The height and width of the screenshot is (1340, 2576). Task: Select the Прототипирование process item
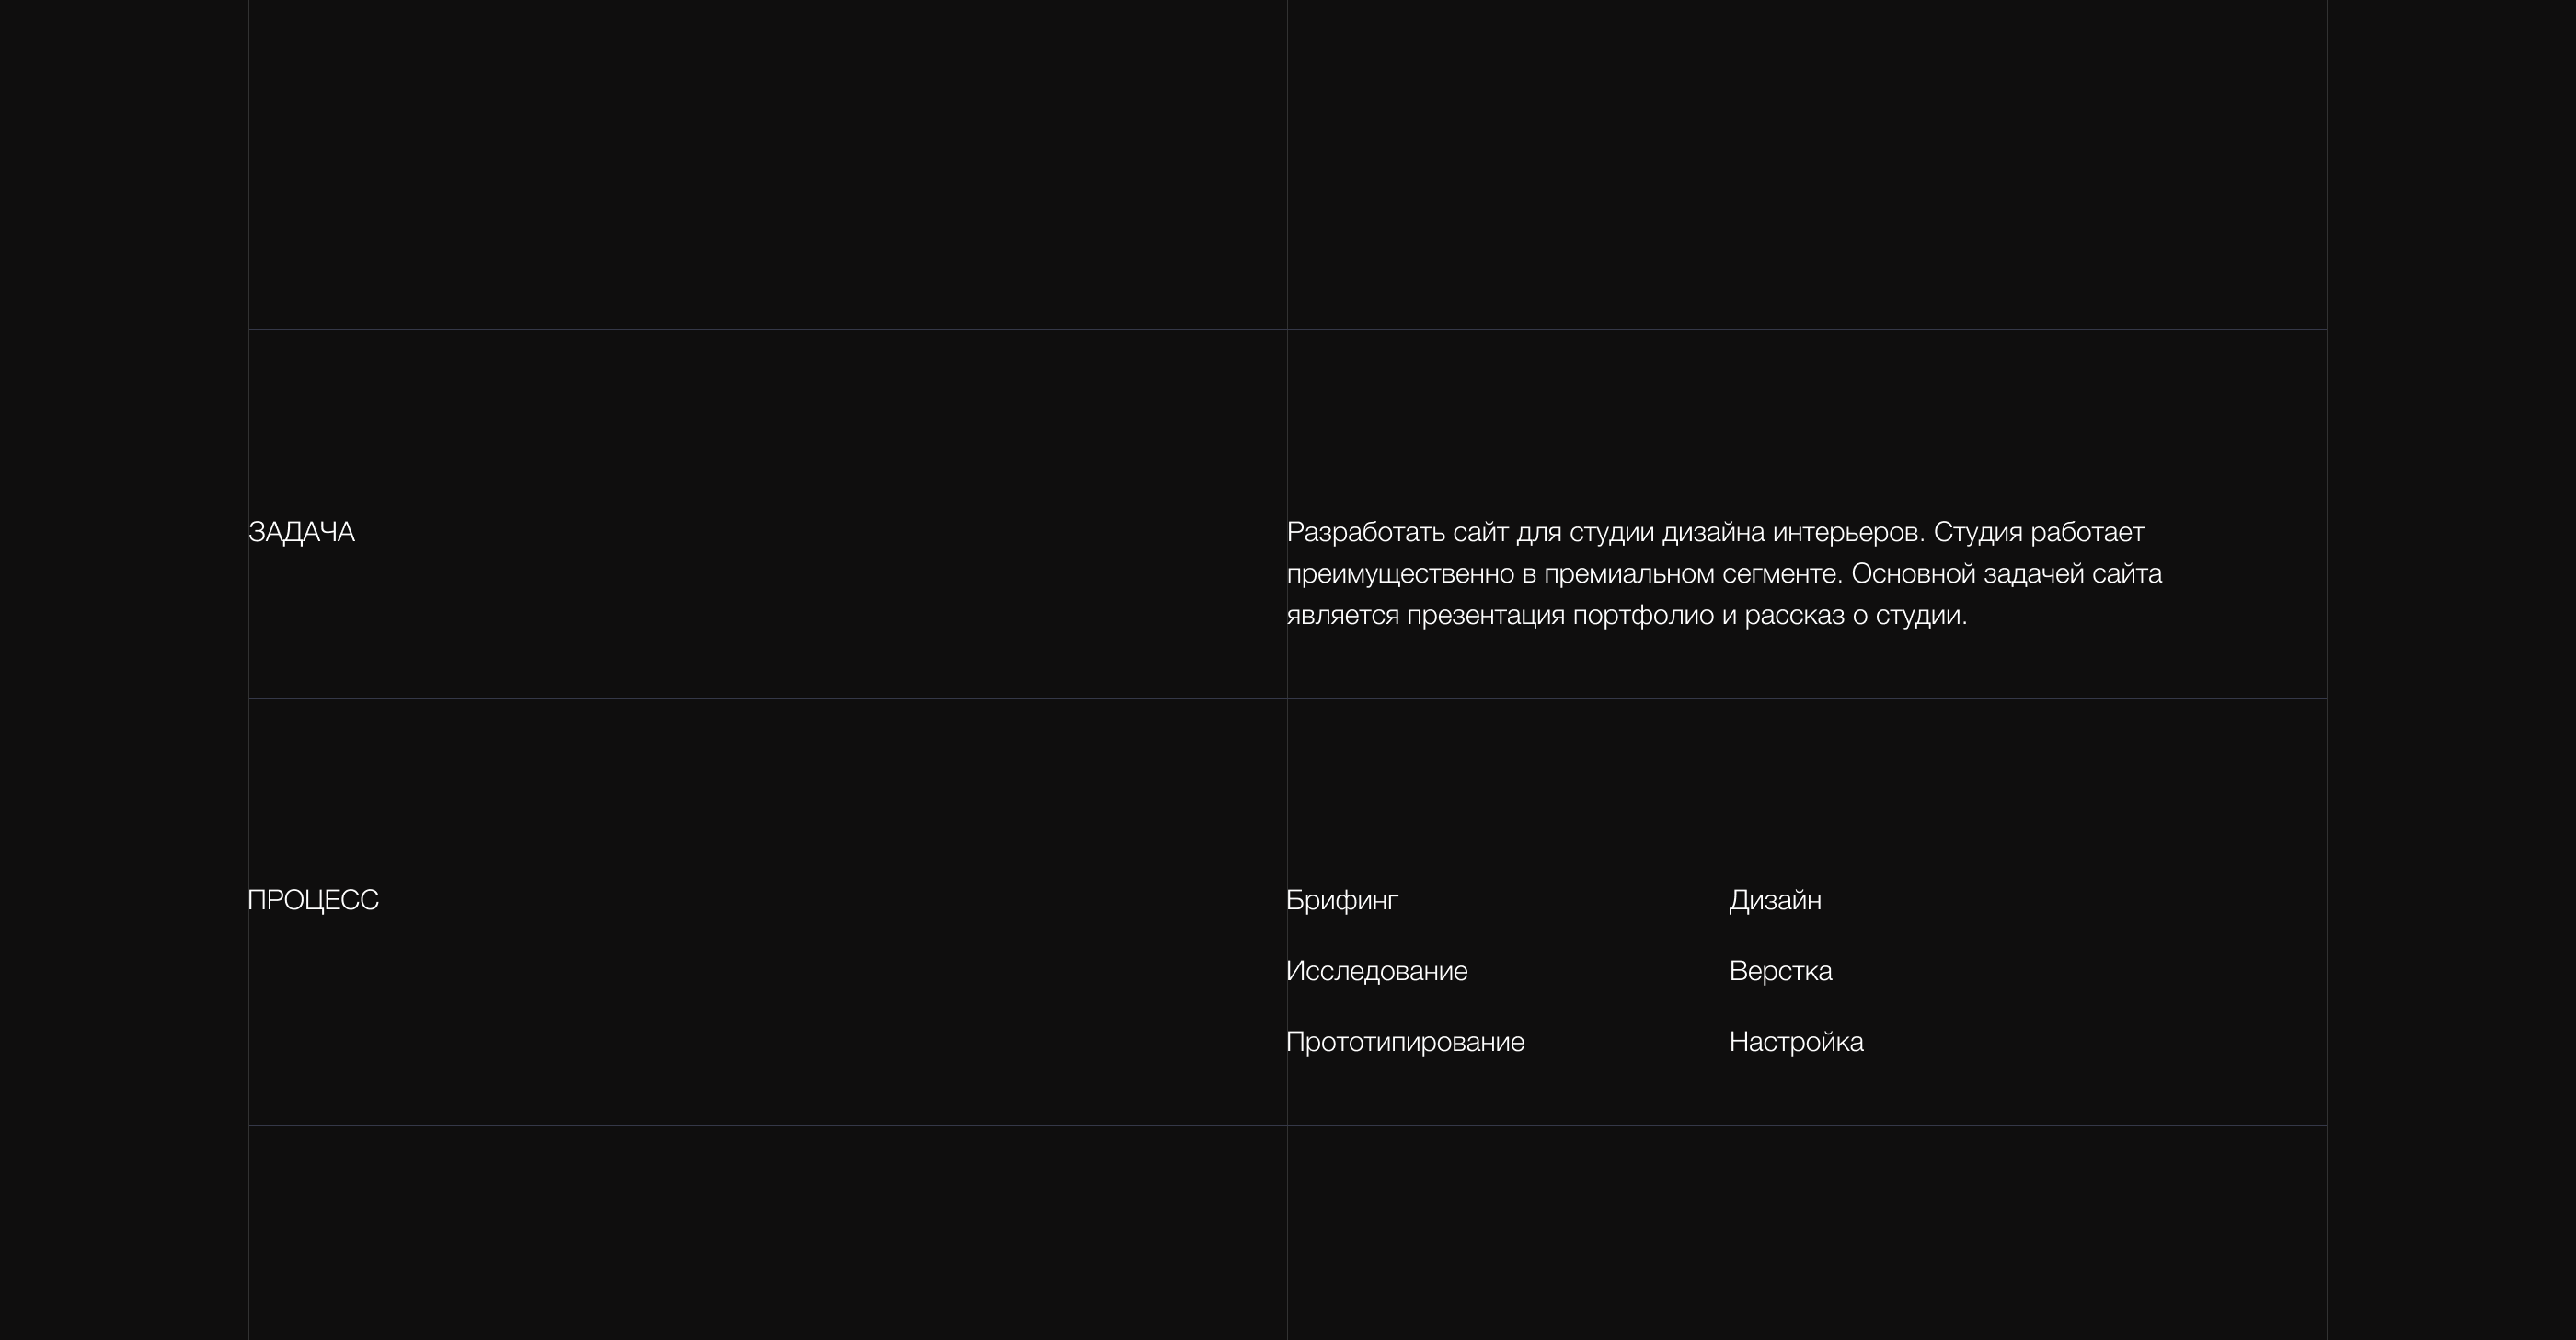1404,1042
